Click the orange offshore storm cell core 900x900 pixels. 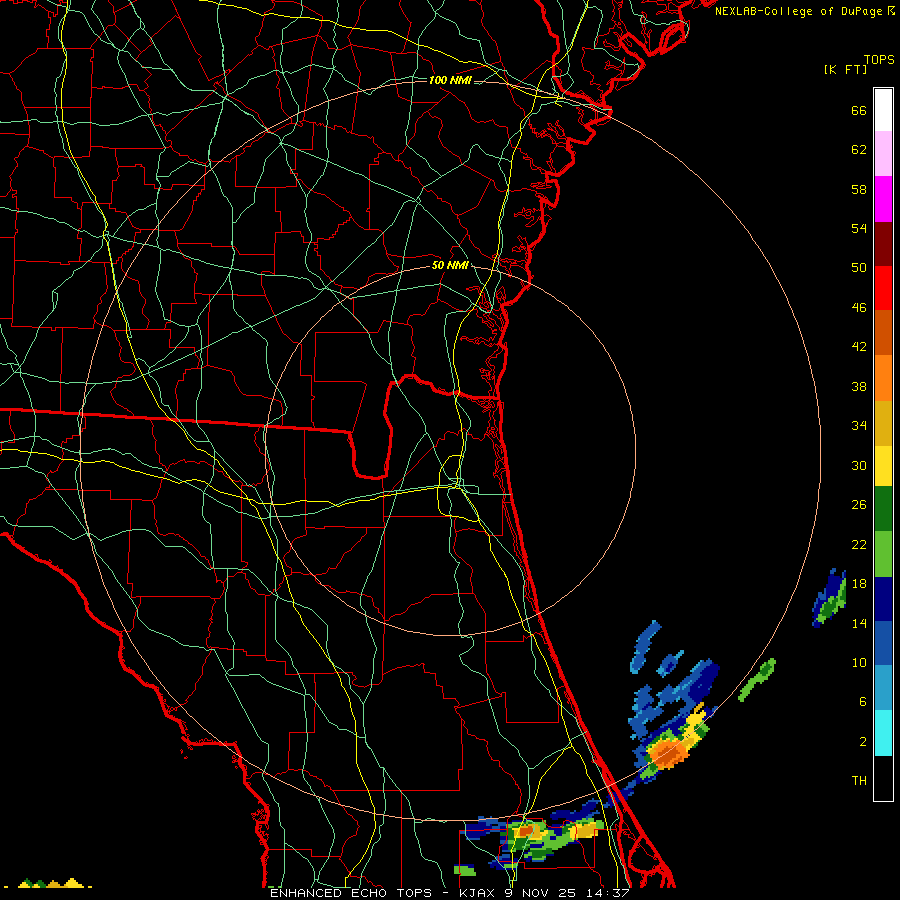coord(668,752)
